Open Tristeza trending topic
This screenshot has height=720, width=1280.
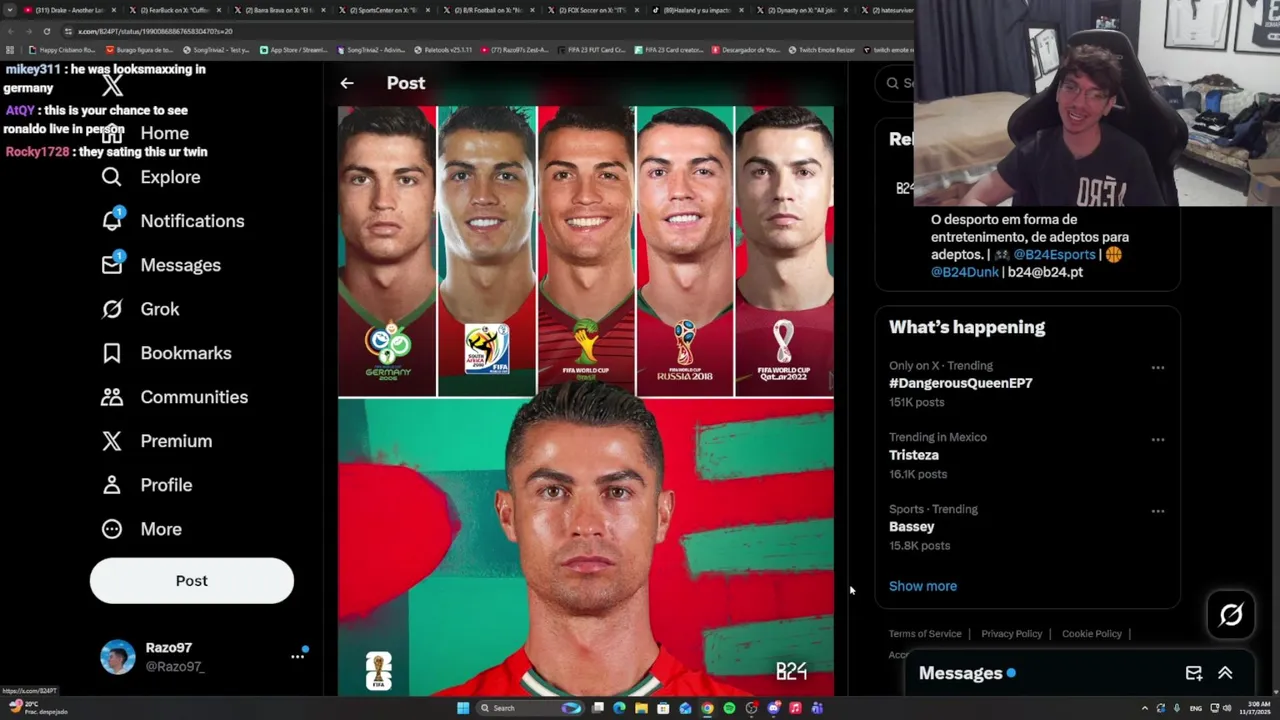click(913, 455)
